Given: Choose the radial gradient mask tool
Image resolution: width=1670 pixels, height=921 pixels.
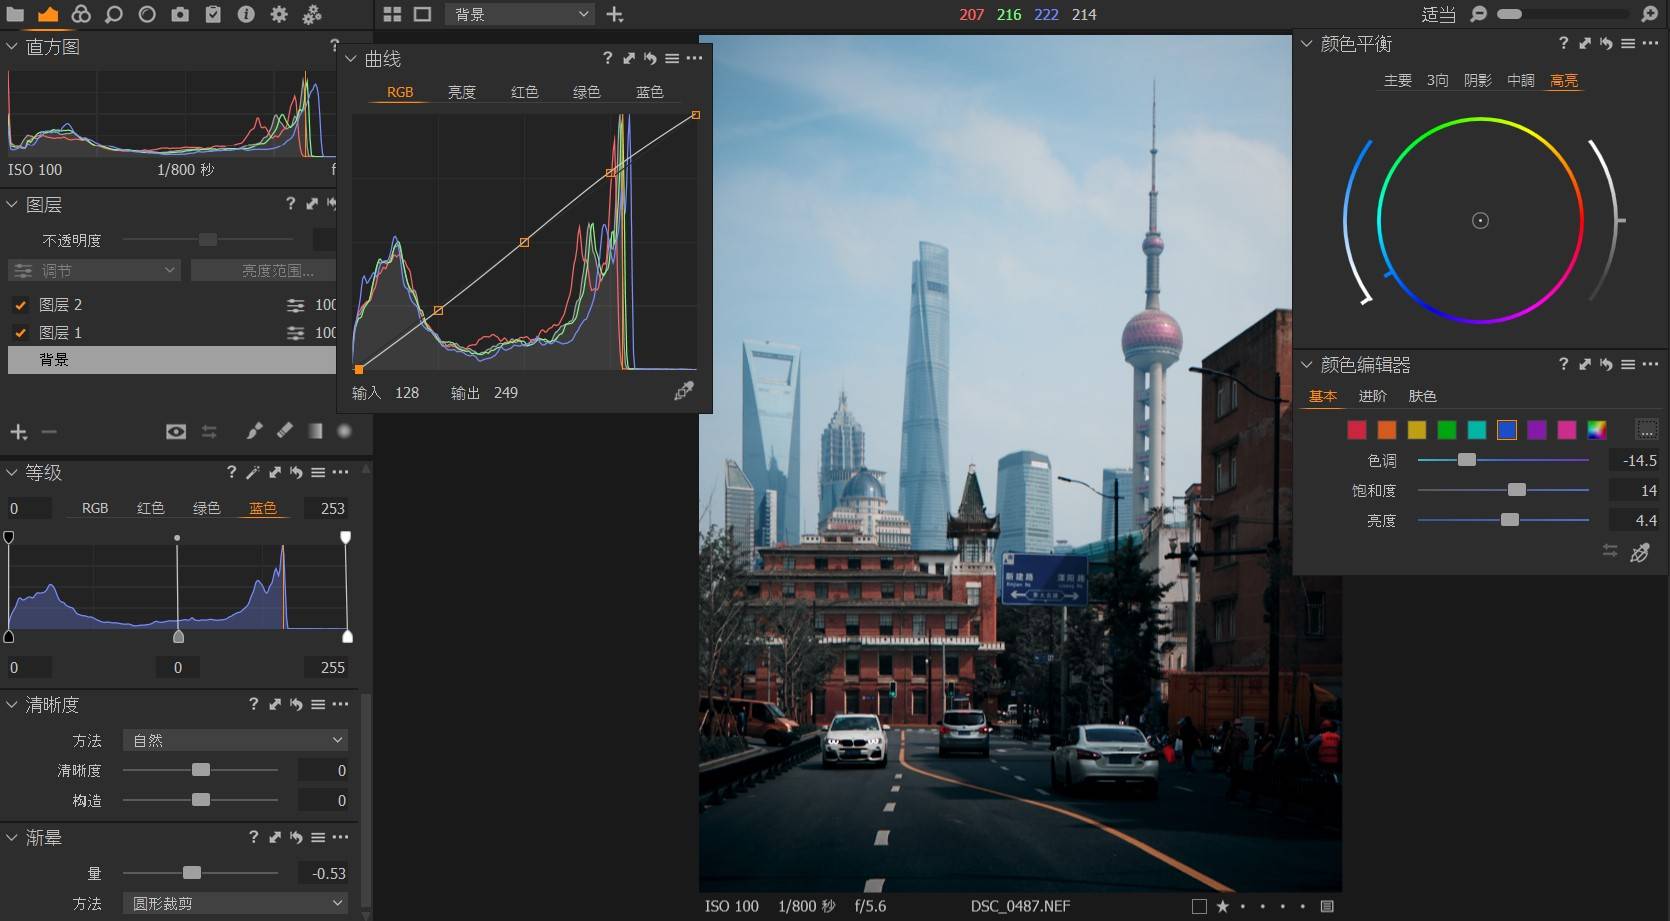Looking at the screenshot, I should pos(344,431).
